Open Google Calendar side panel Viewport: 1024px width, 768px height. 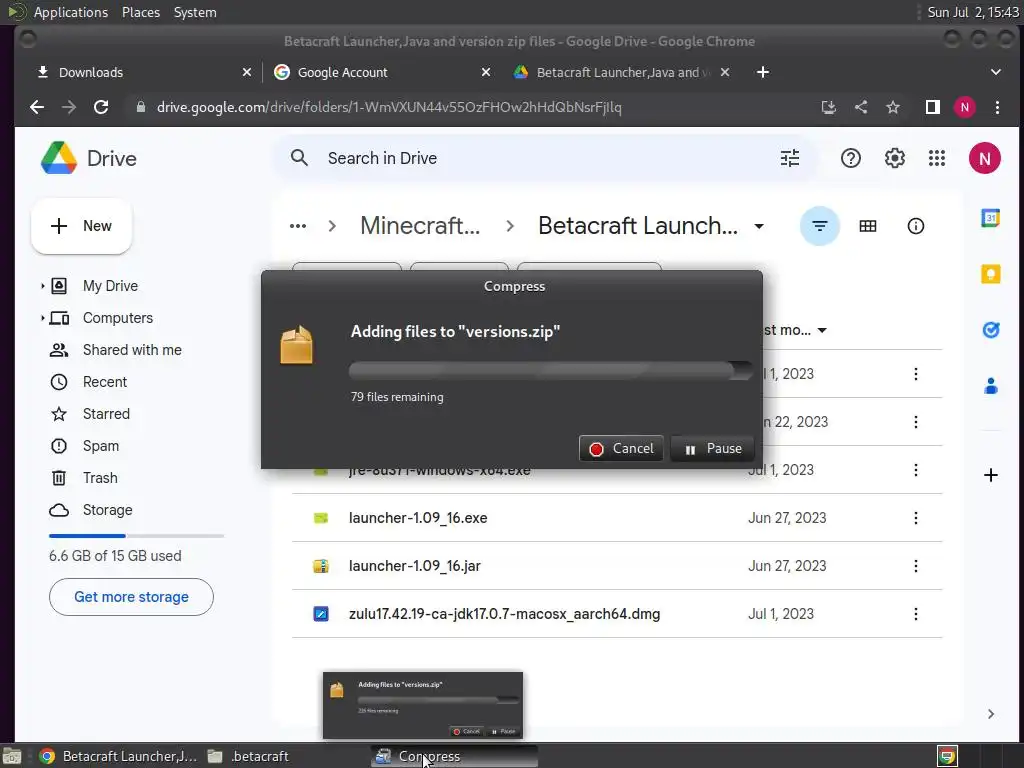point(990,218)
